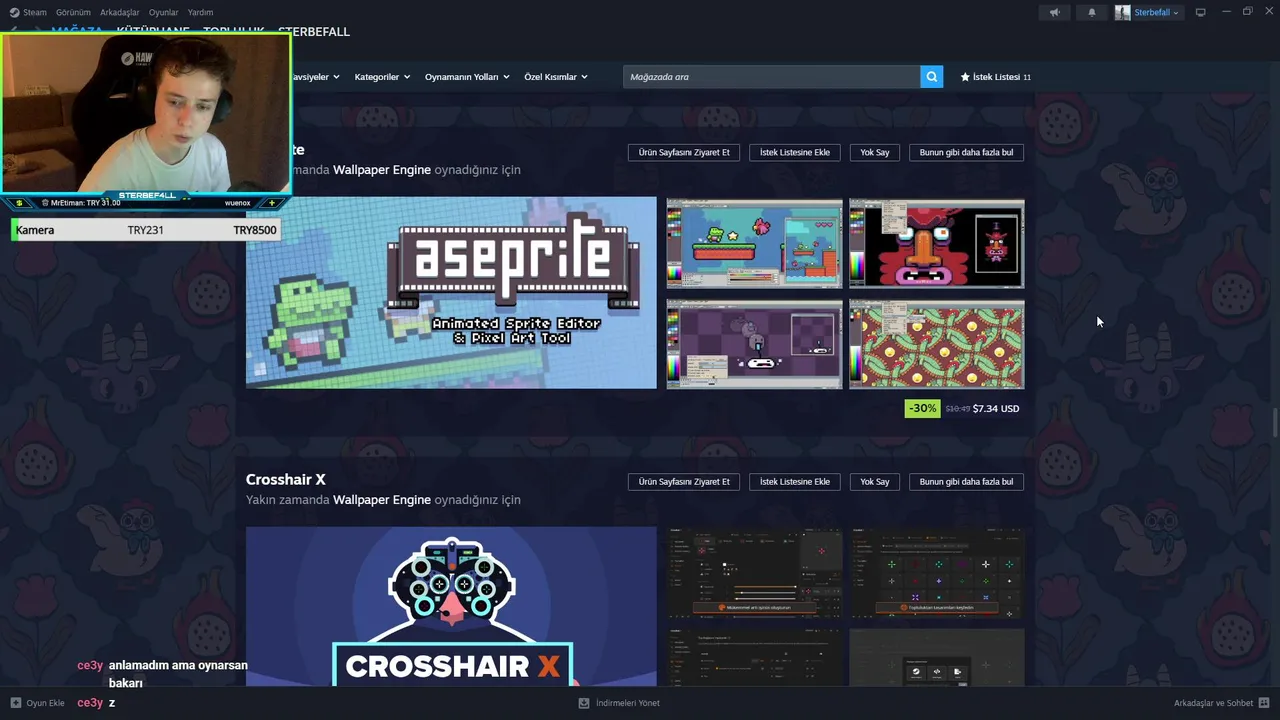1280x720 pixels.
Task: Expand the Tavsiyeler dropdown
Action: point(315,77)
